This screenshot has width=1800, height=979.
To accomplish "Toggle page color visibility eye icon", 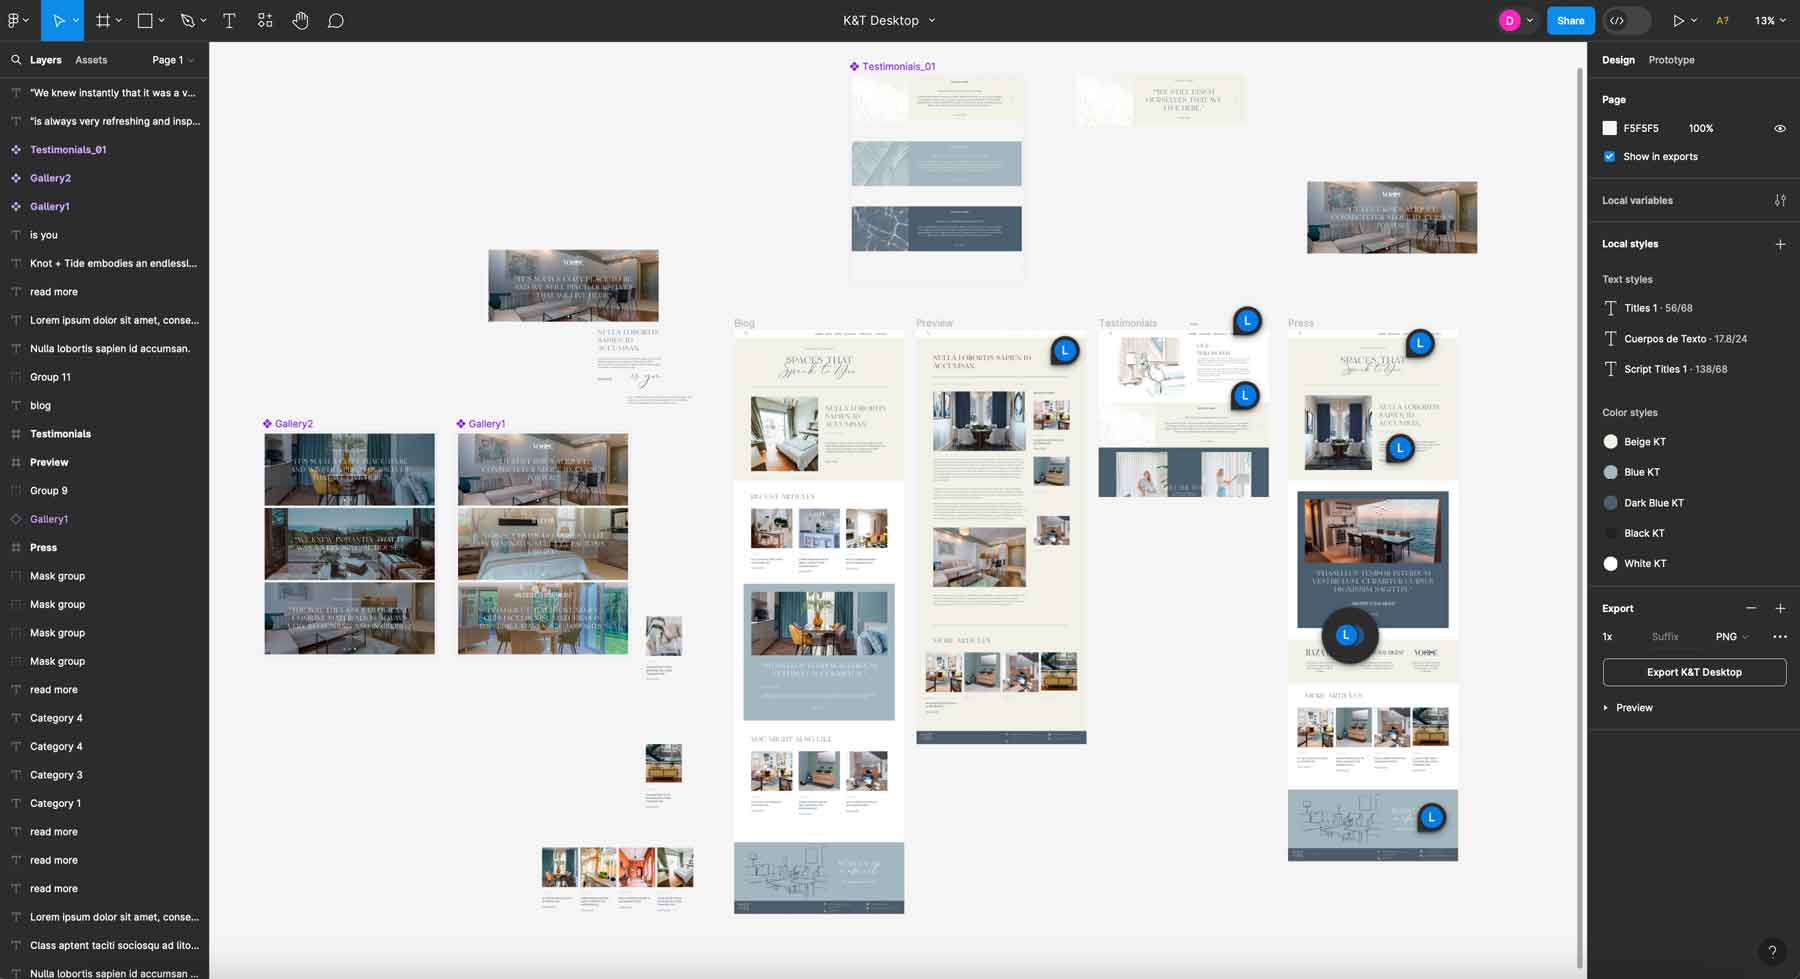I will point(1780,128).
